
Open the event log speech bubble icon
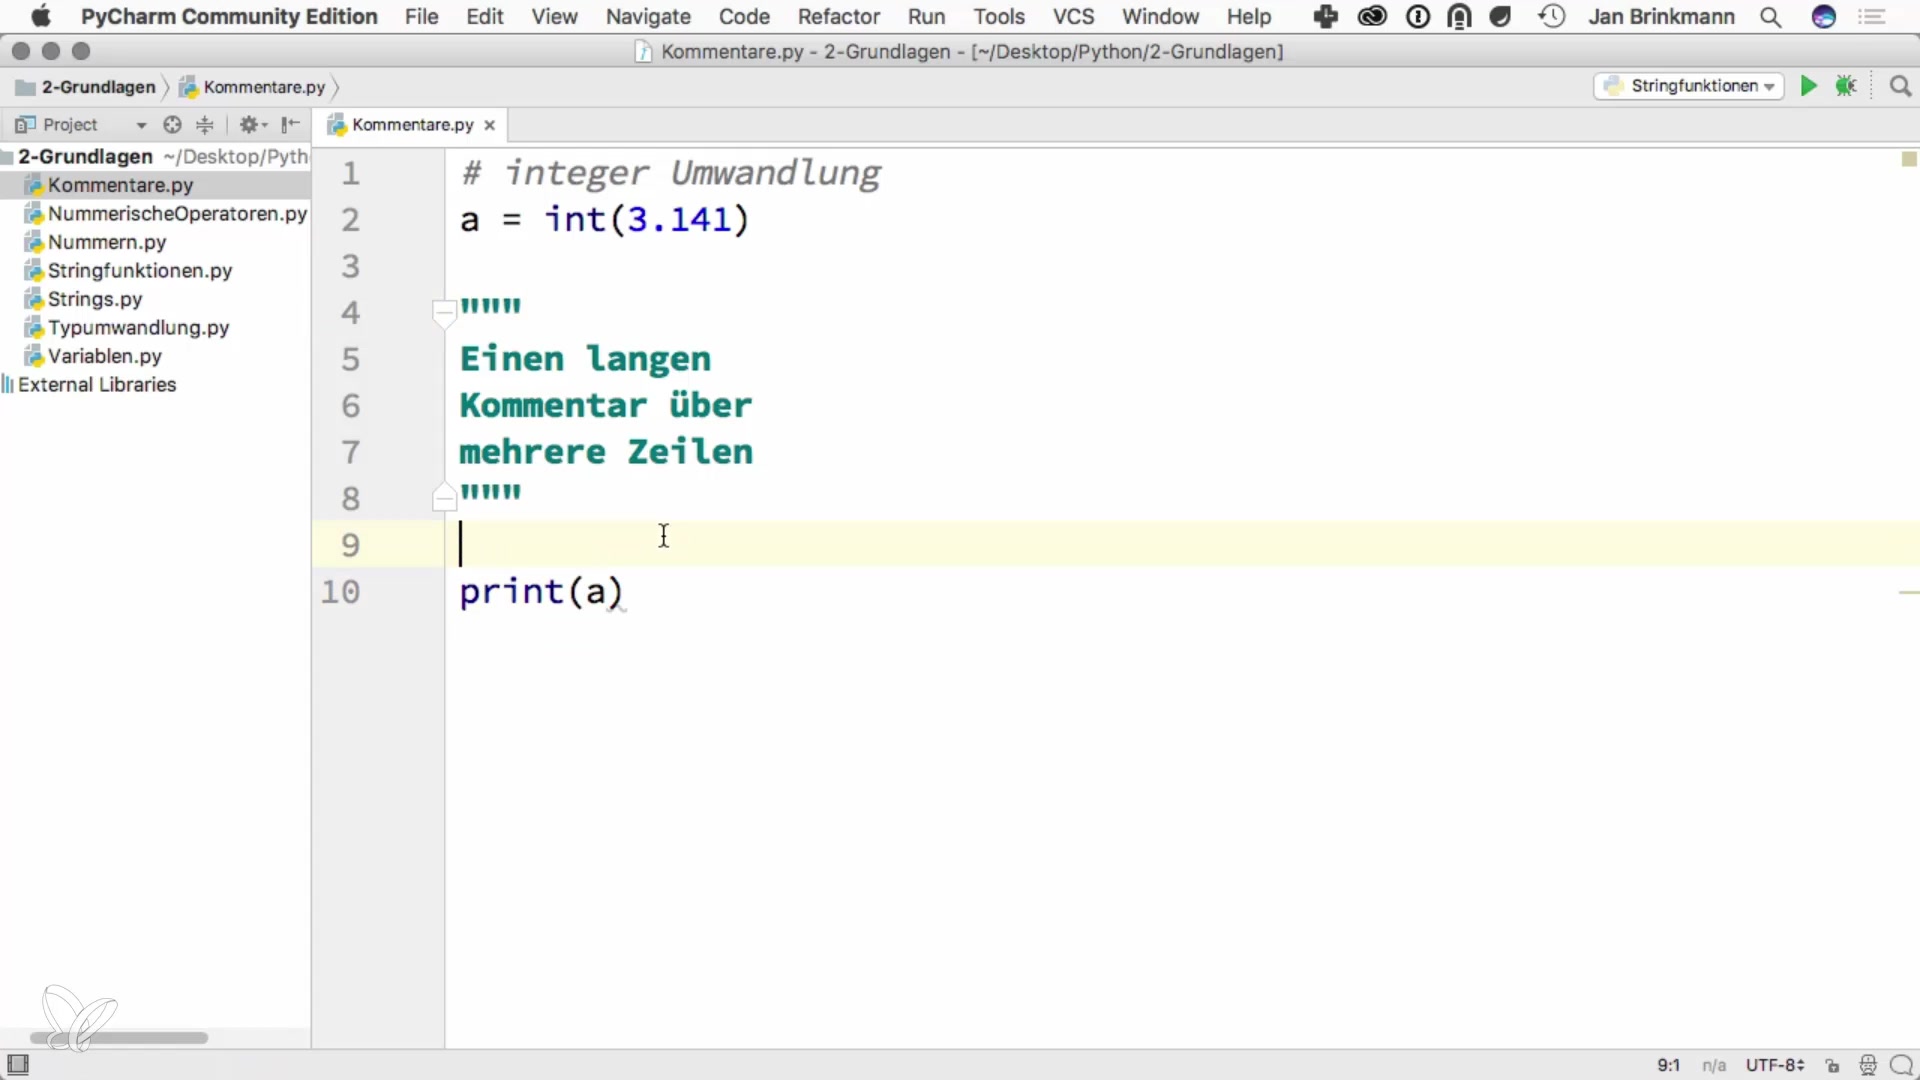click(1901, 1065)
